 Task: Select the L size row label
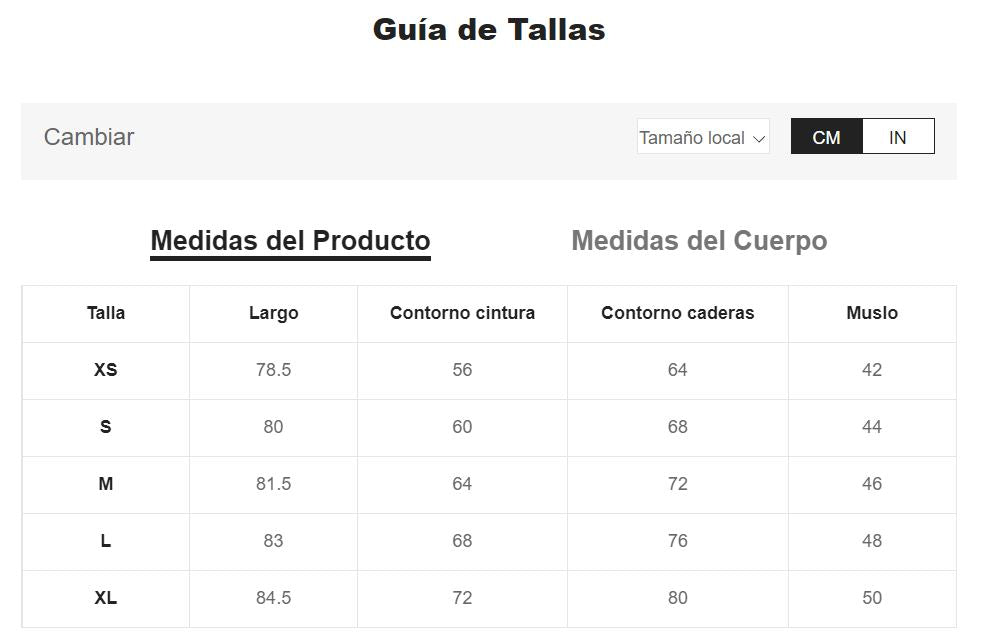pyautogui.click(x=106, y=541)
